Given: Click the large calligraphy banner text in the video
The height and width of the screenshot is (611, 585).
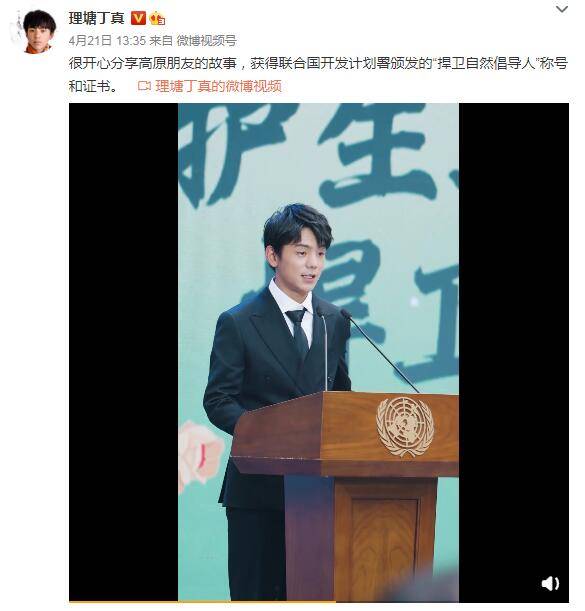Looking at the screenshot, I should tap(318, 154).
